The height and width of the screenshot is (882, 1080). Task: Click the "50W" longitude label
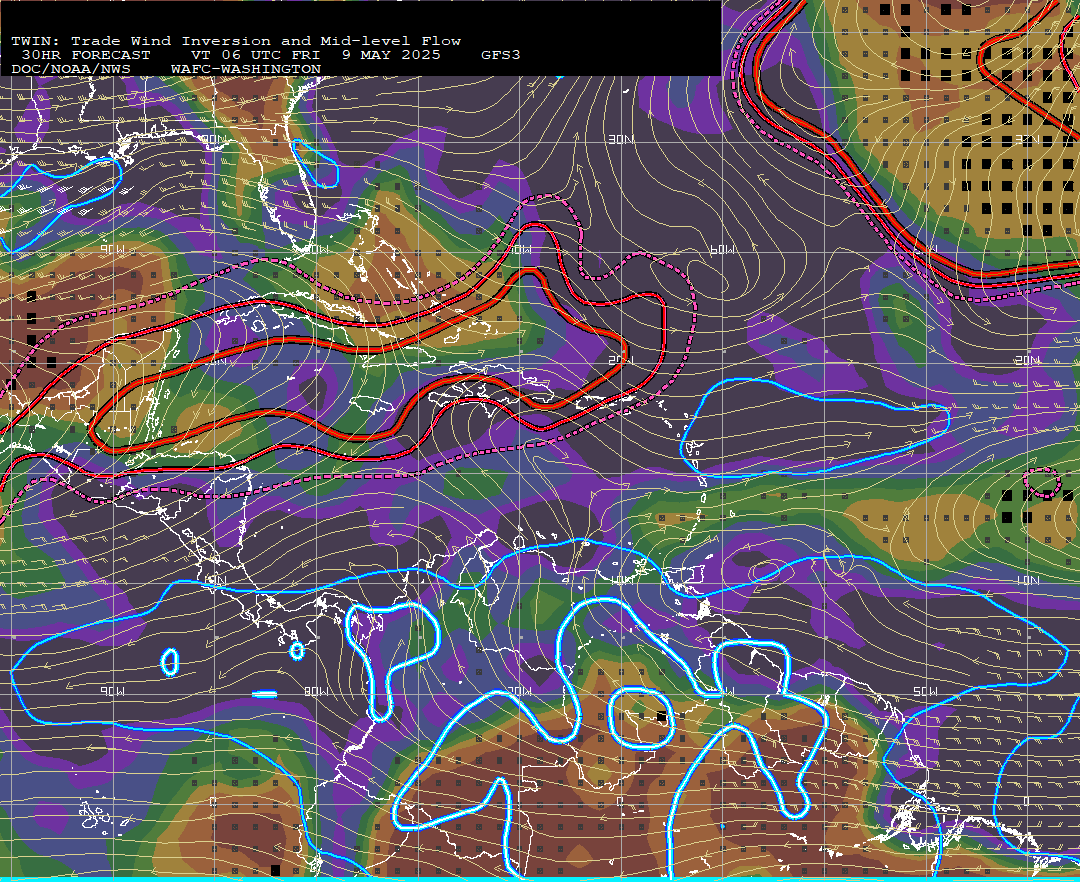925,691
